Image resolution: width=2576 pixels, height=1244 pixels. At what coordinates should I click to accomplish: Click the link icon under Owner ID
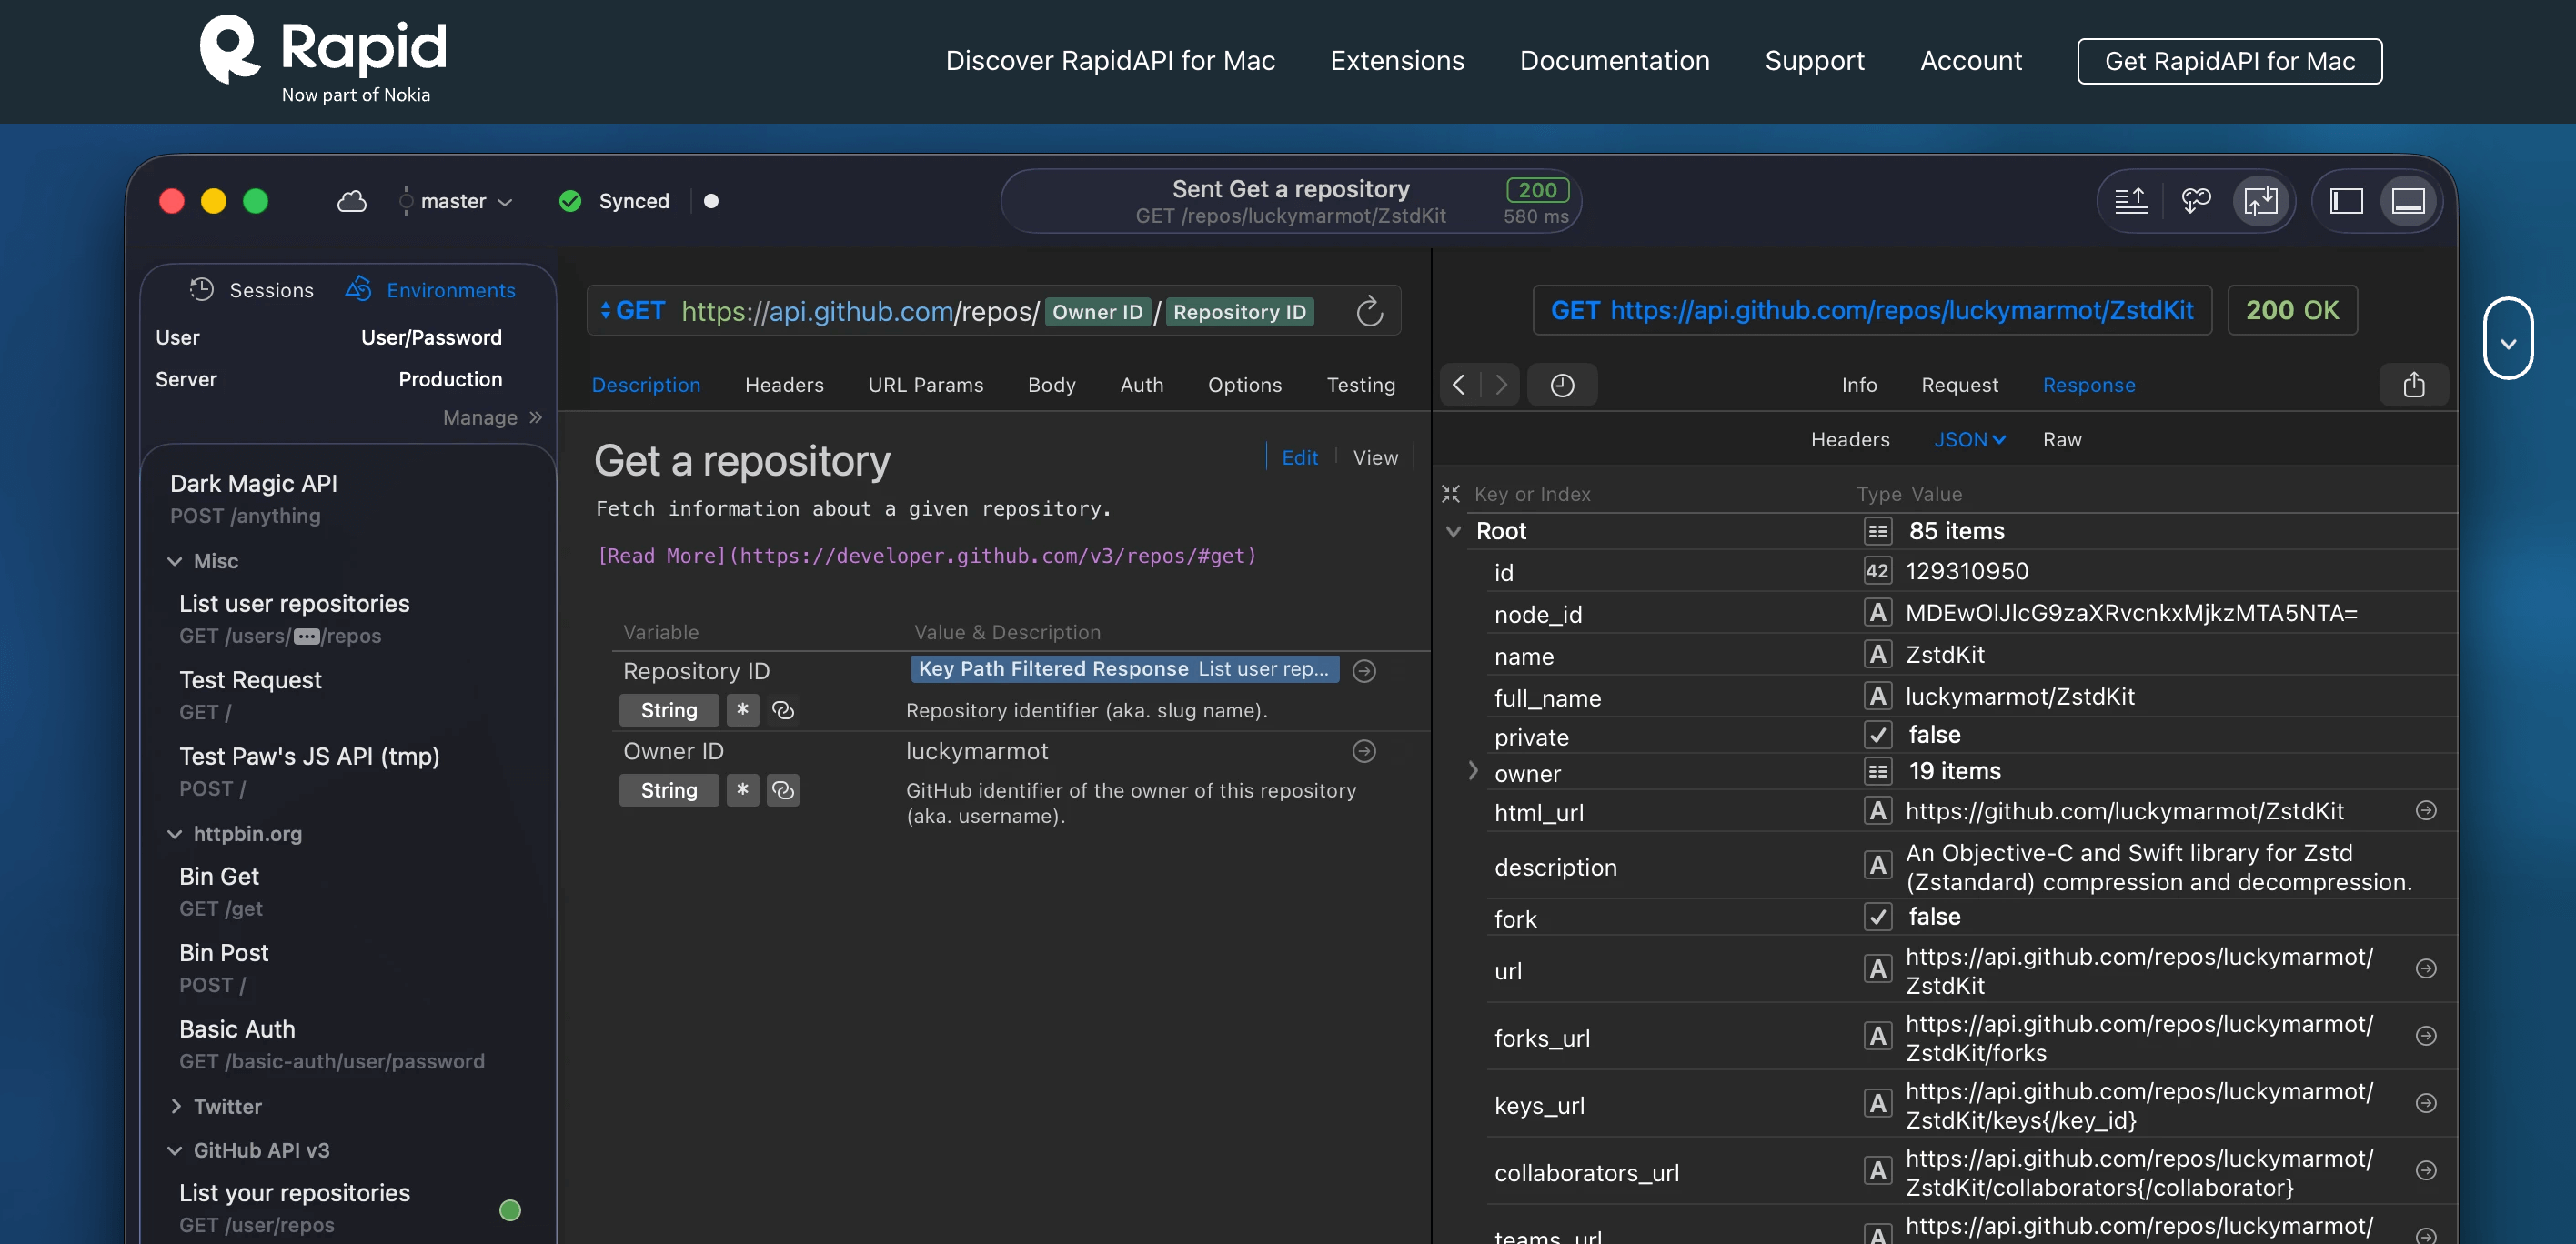783,790
